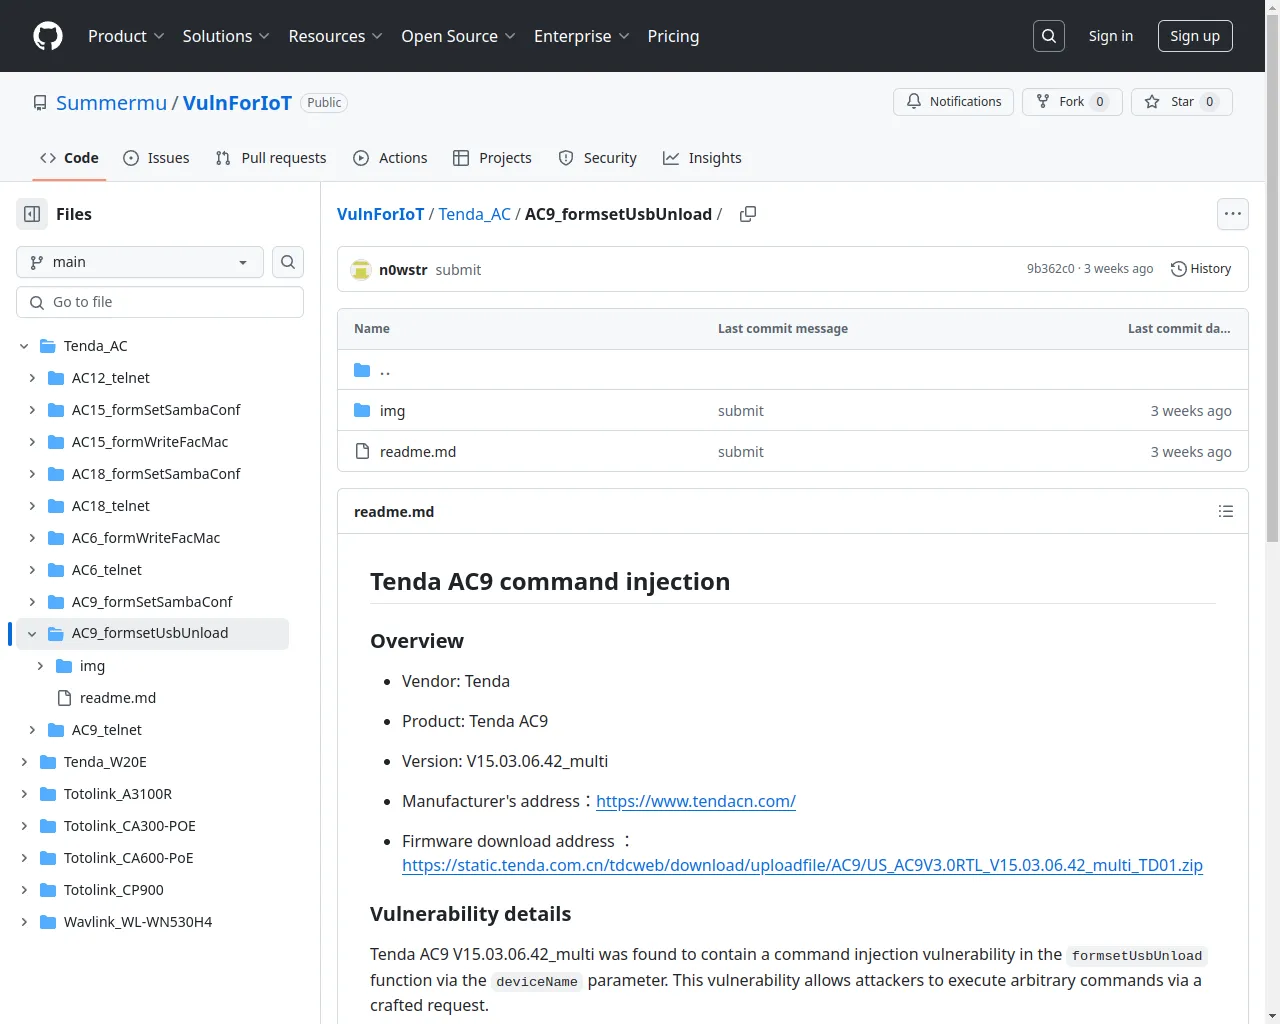The image size is (1280, 1024).
Task: Open the Pull requests tab
Action: [x=271, y=158]
